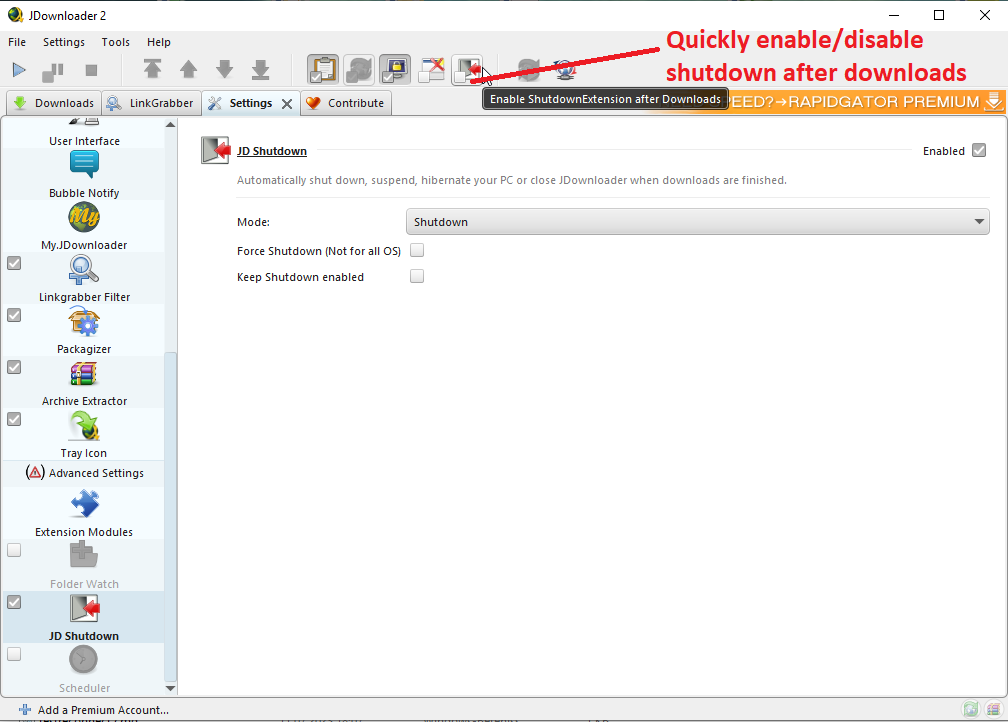Click the download arrow icon on Rapidgator banner
This screenshot has width=1008, height=722.
click(994, 101)
